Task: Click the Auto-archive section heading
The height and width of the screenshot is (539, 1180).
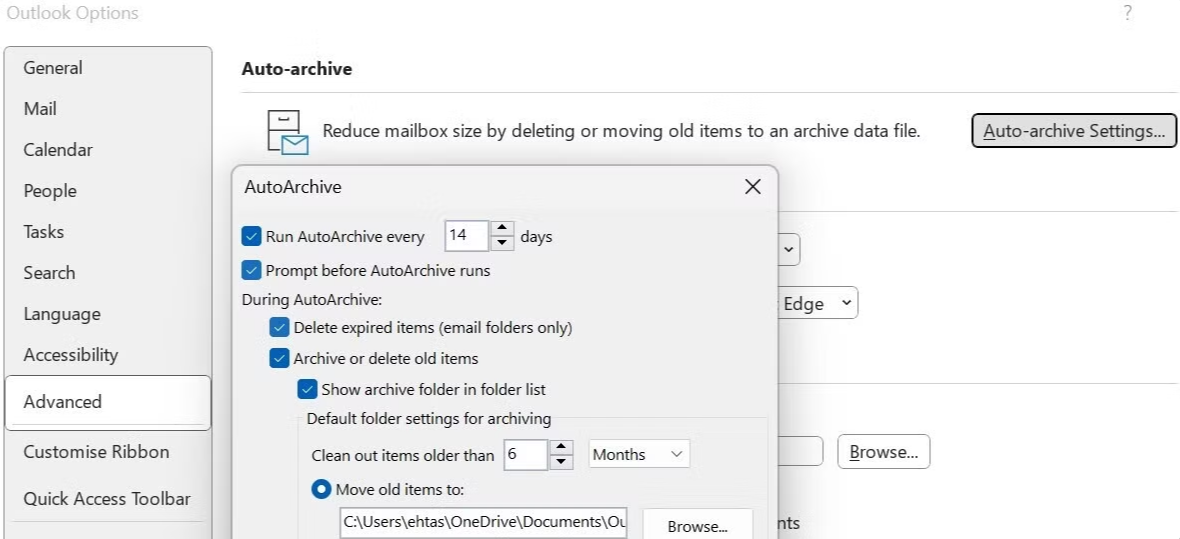Action: [x=297, y=69]
